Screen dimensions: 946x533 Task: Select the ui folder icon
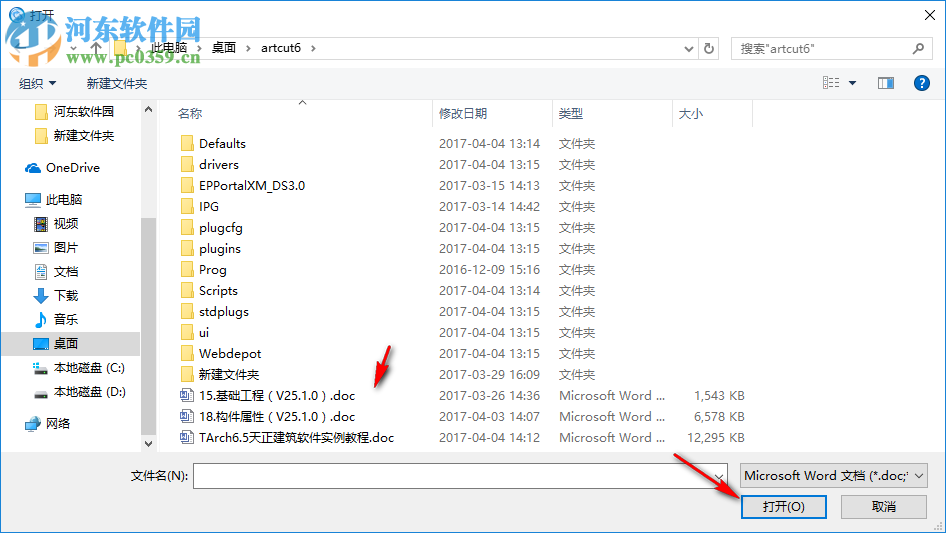tap(187, 333)
